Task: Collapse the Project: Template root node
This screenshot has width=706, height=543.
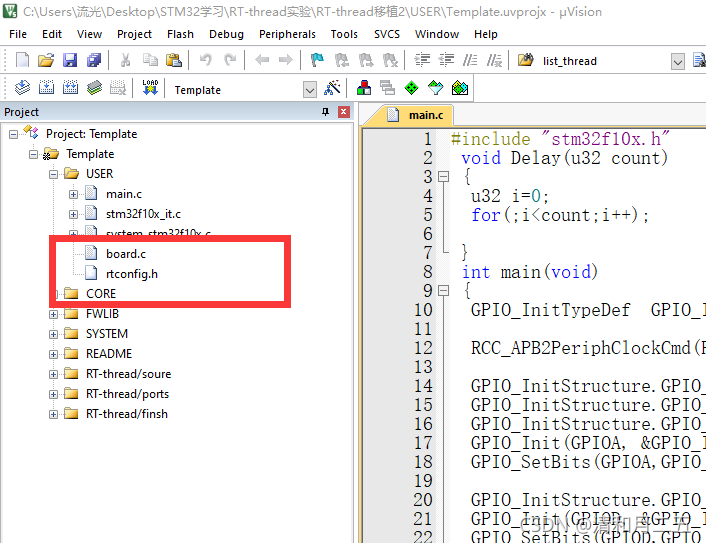Action: tap(14, 134)
